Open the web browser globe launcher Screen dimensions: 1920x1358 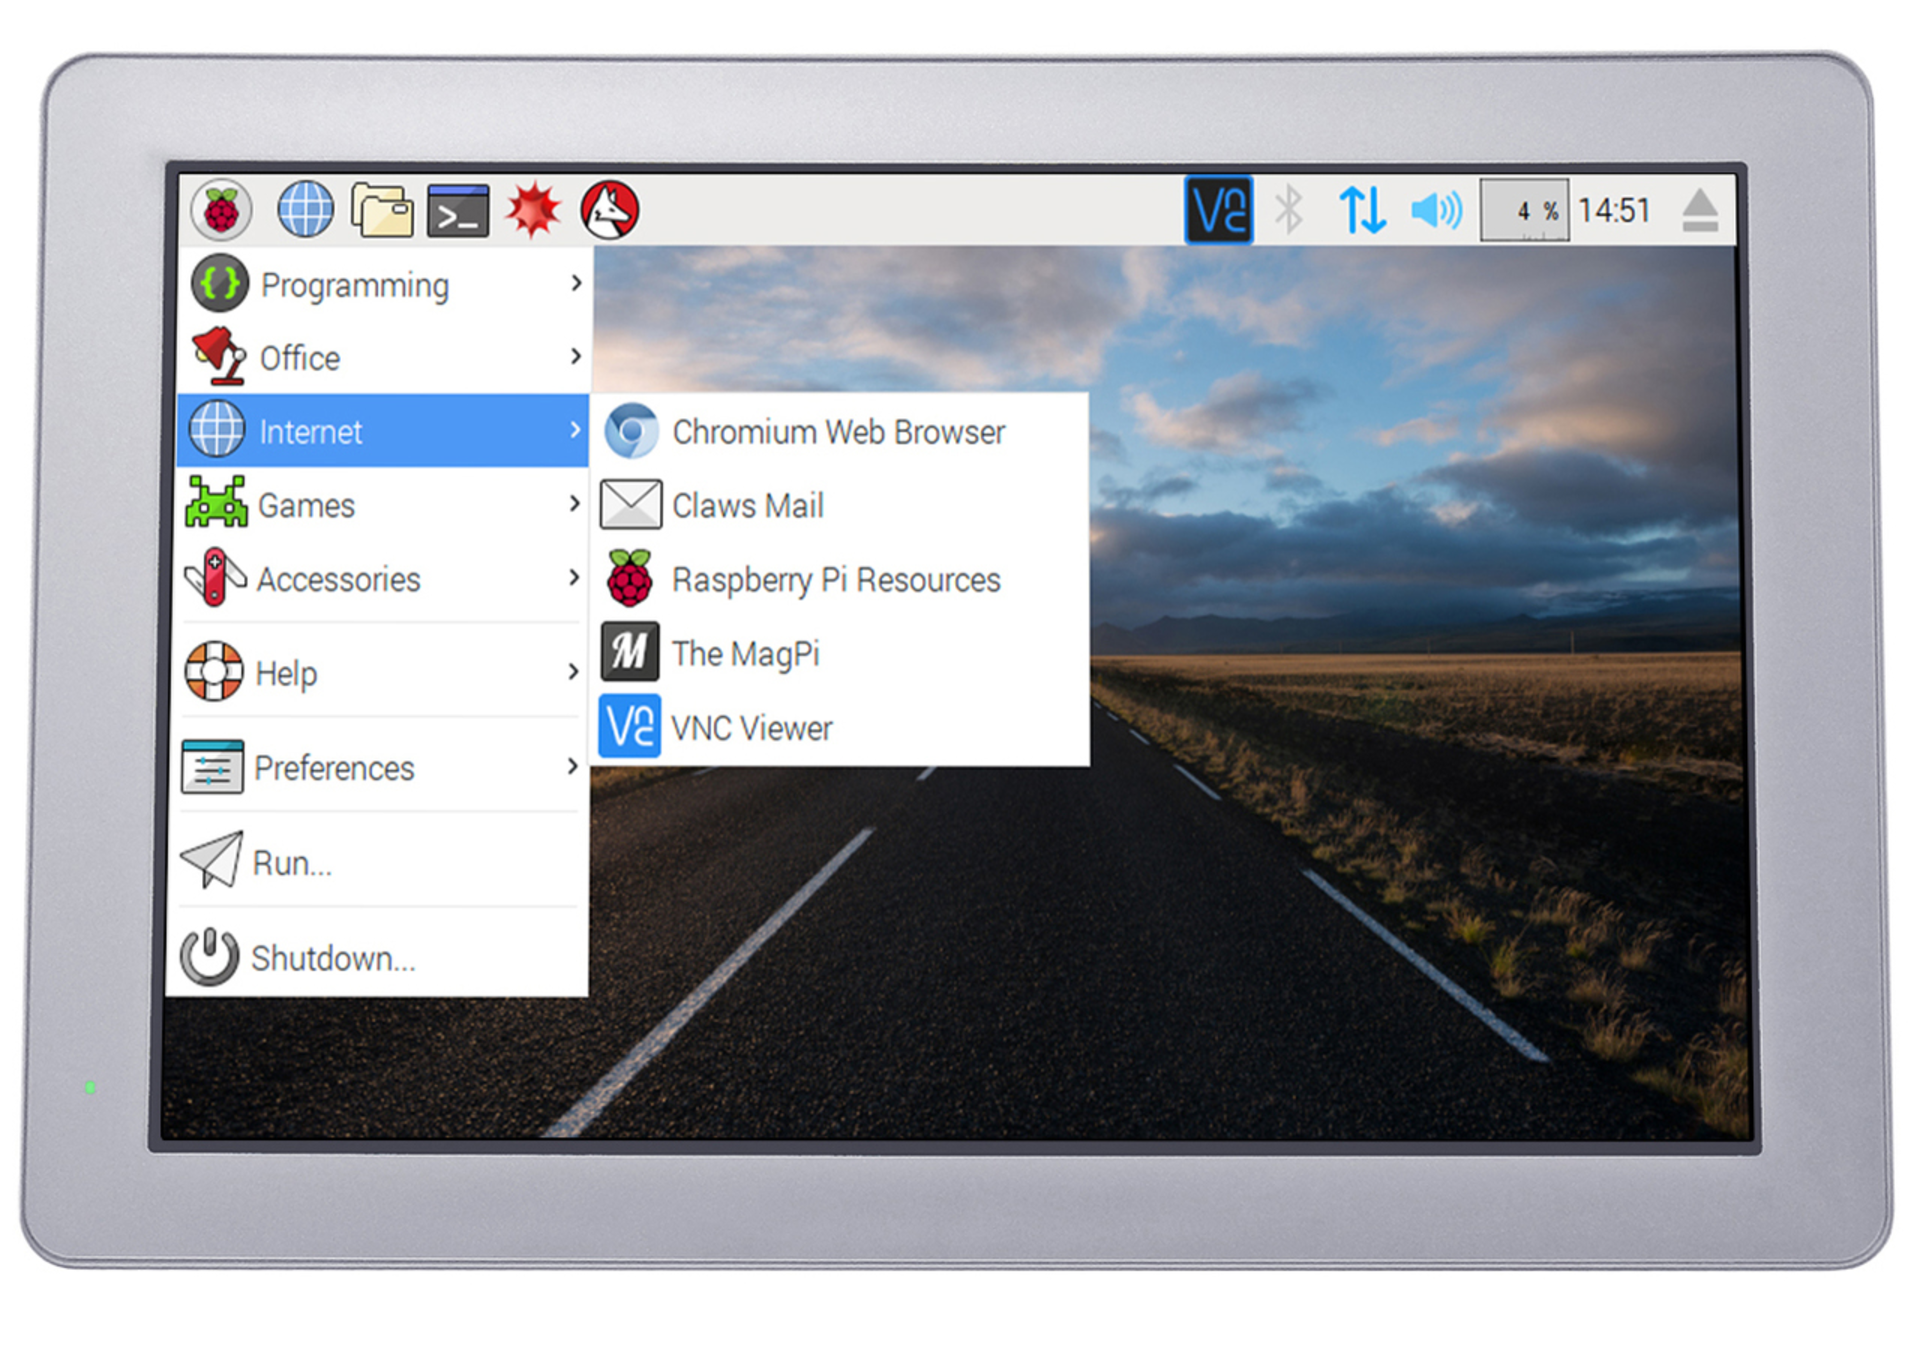tap(305, 211)
